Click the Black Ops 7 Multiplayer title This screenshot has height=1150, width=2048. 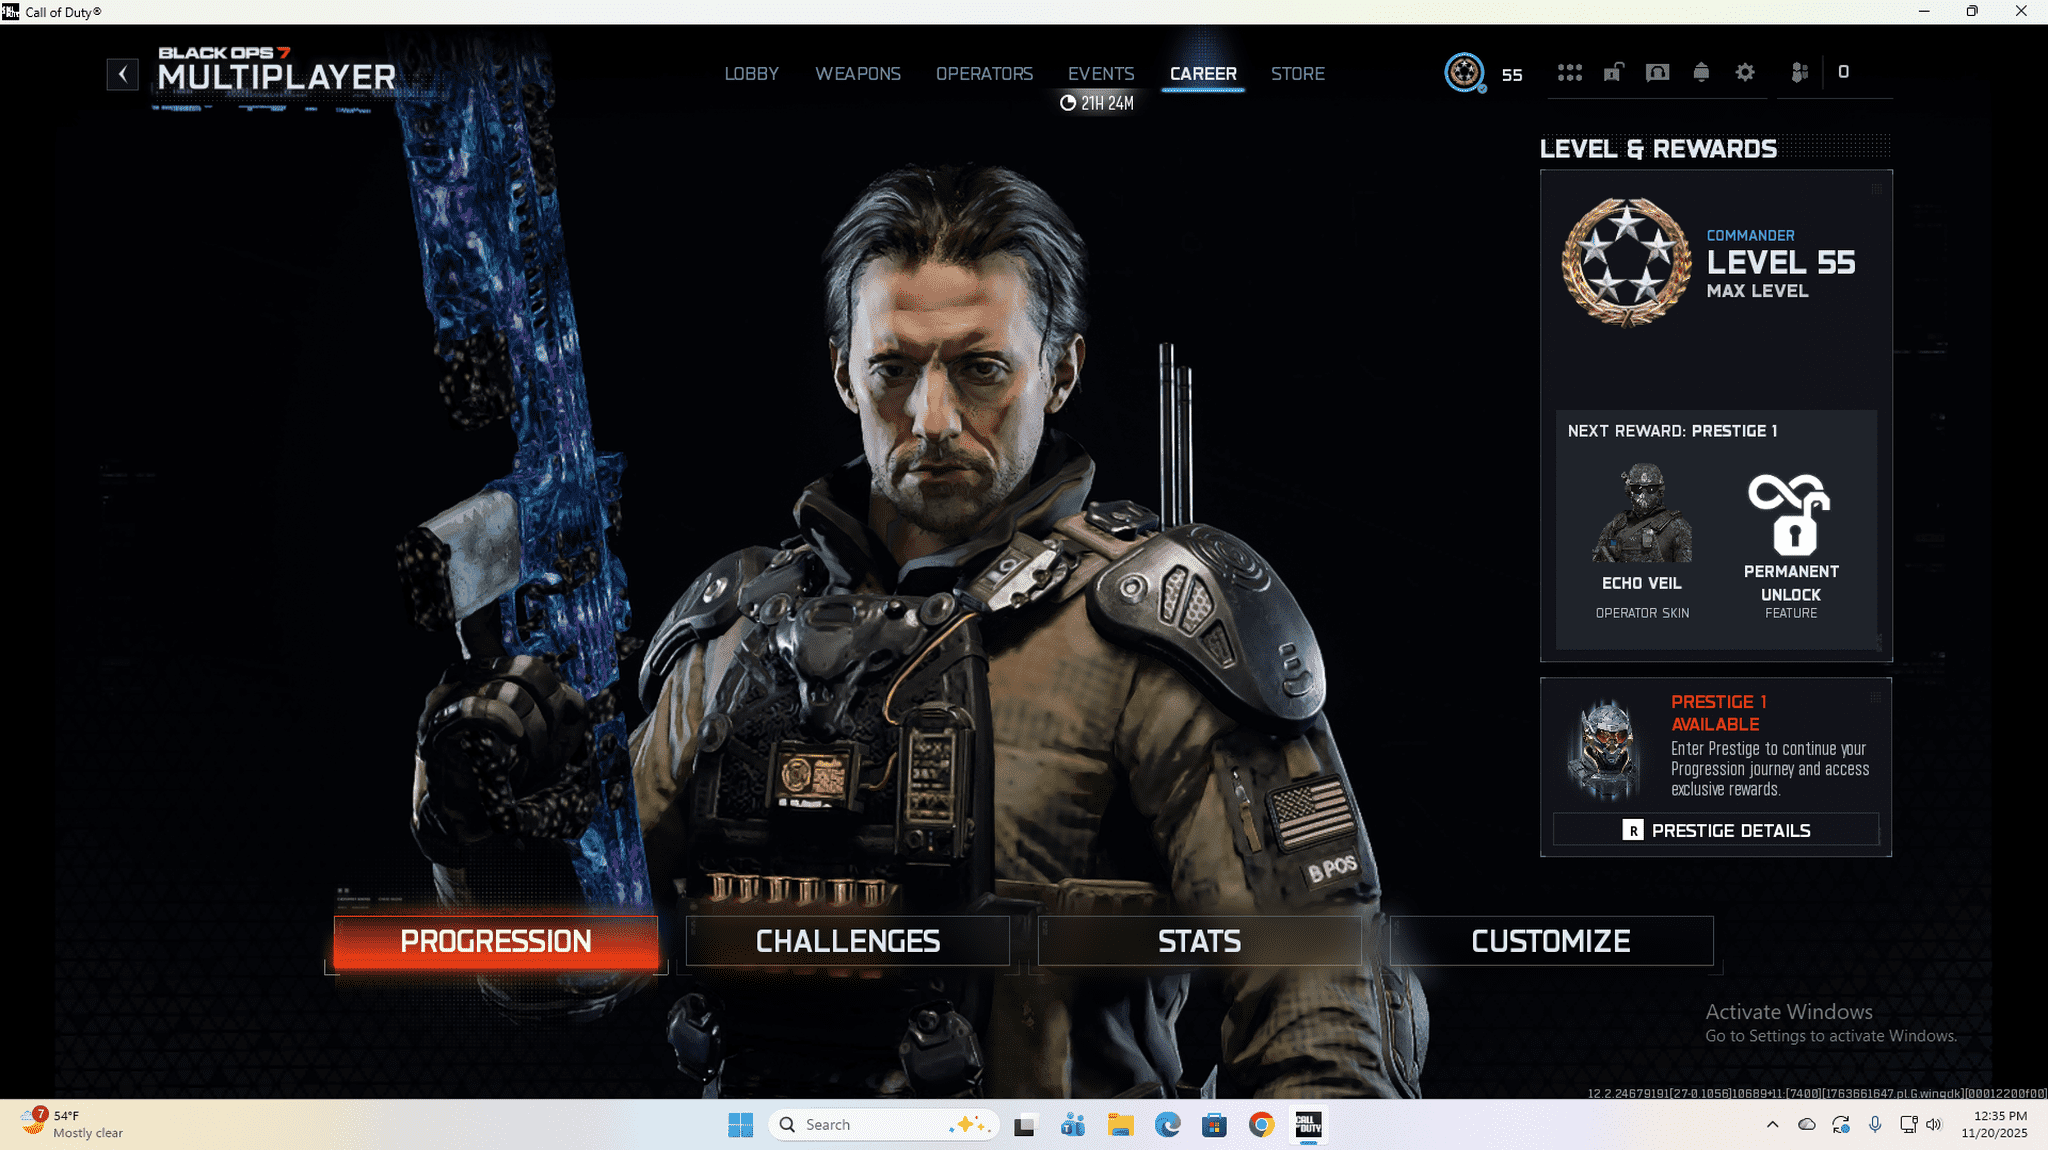click(x=276, y=69)
